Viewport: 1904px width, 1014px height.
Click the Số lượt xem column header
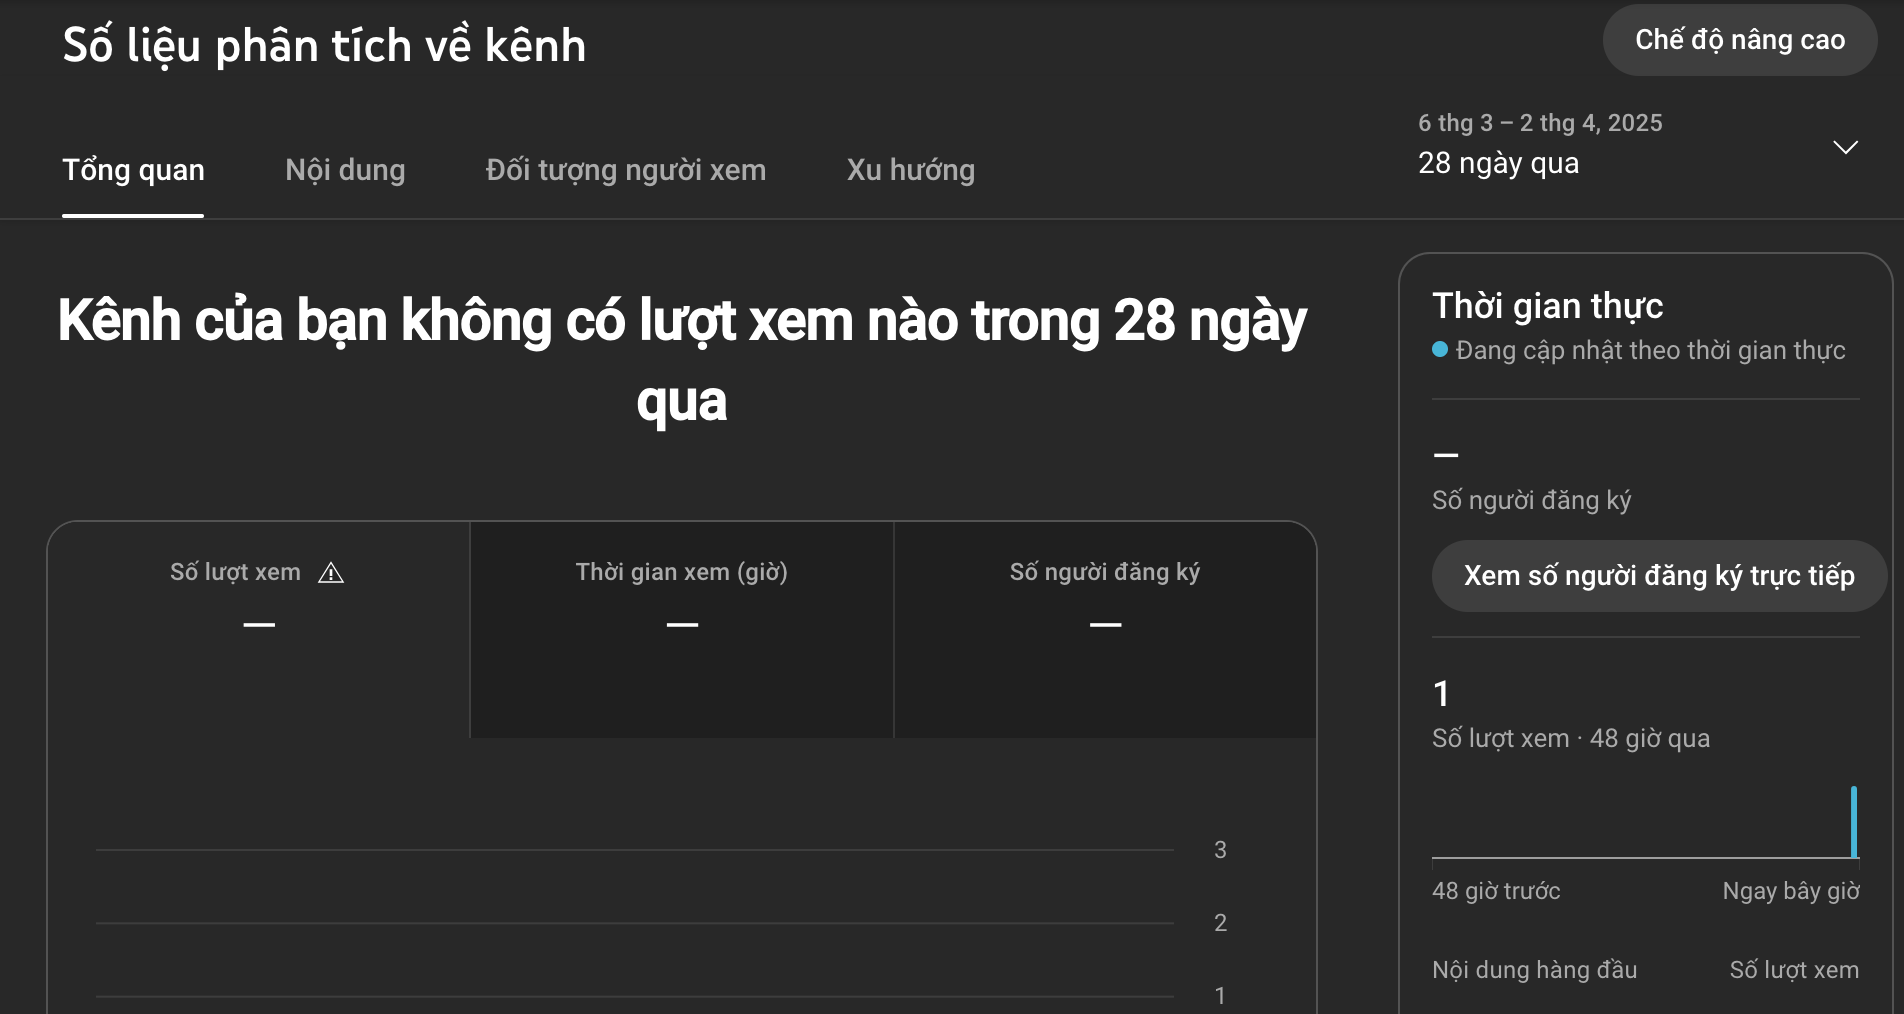click(x=1793, y=969)
